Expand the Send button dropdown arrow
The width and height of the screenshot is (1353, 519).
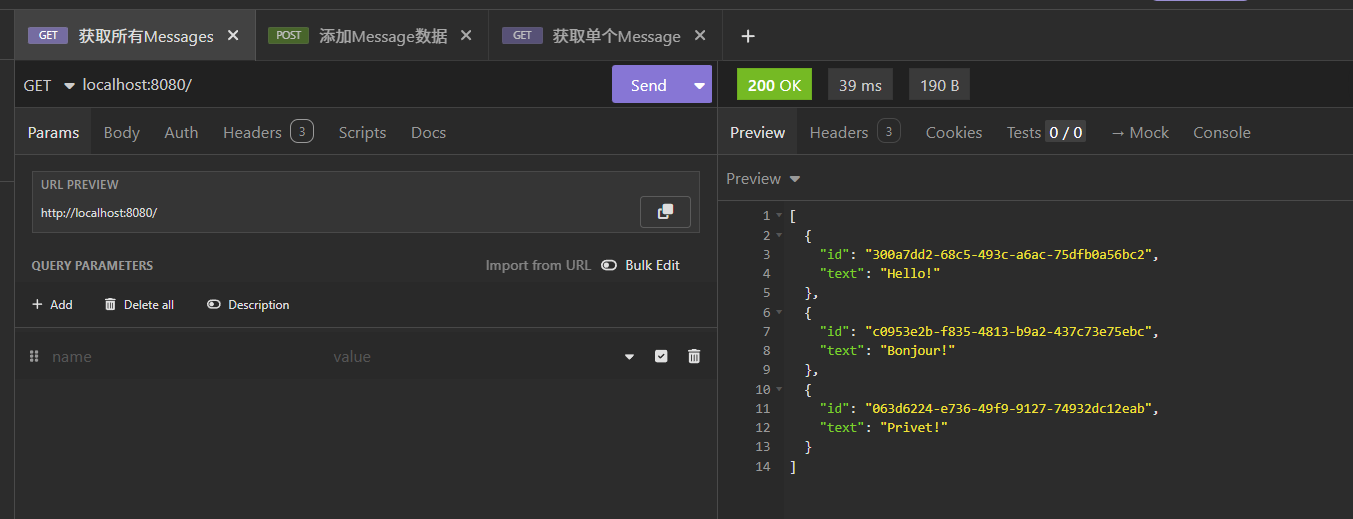tap(699, 85)
